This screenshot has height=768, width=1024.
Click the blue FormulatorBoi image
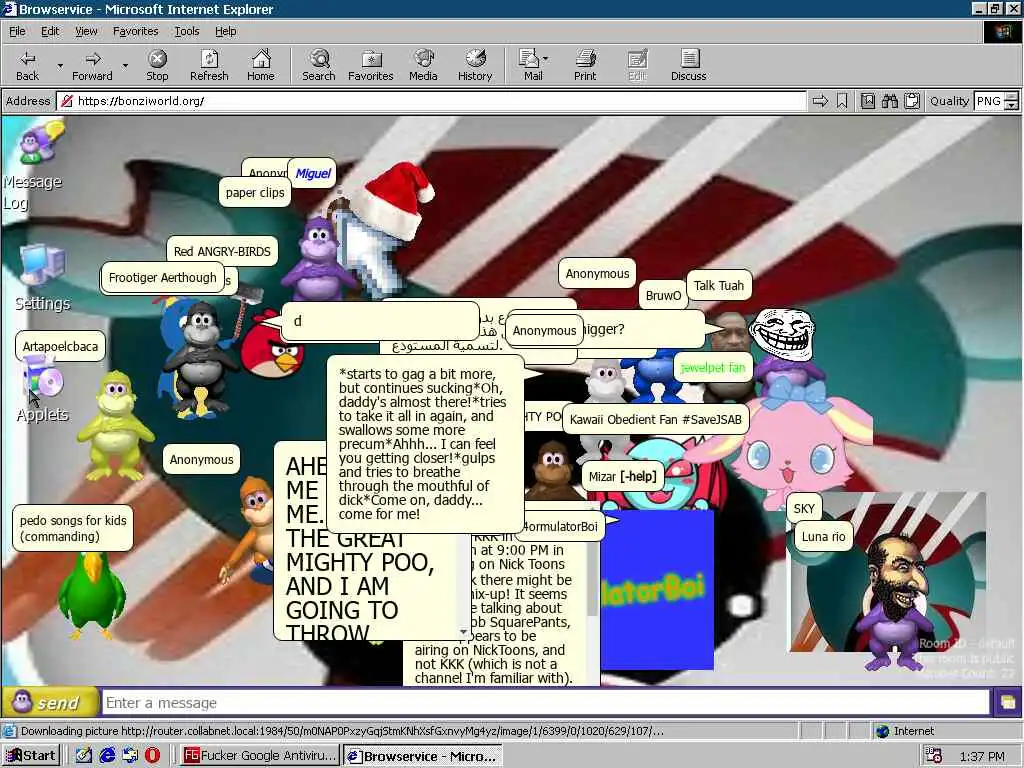656,590
